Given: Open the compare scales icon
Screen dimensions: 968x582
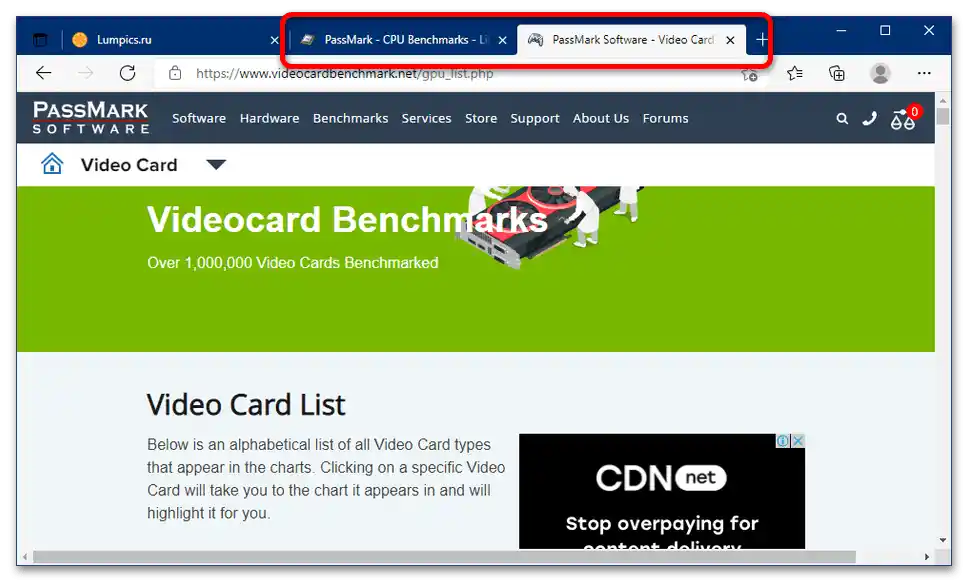Looking at the screenshot, I should coord(903,118).
